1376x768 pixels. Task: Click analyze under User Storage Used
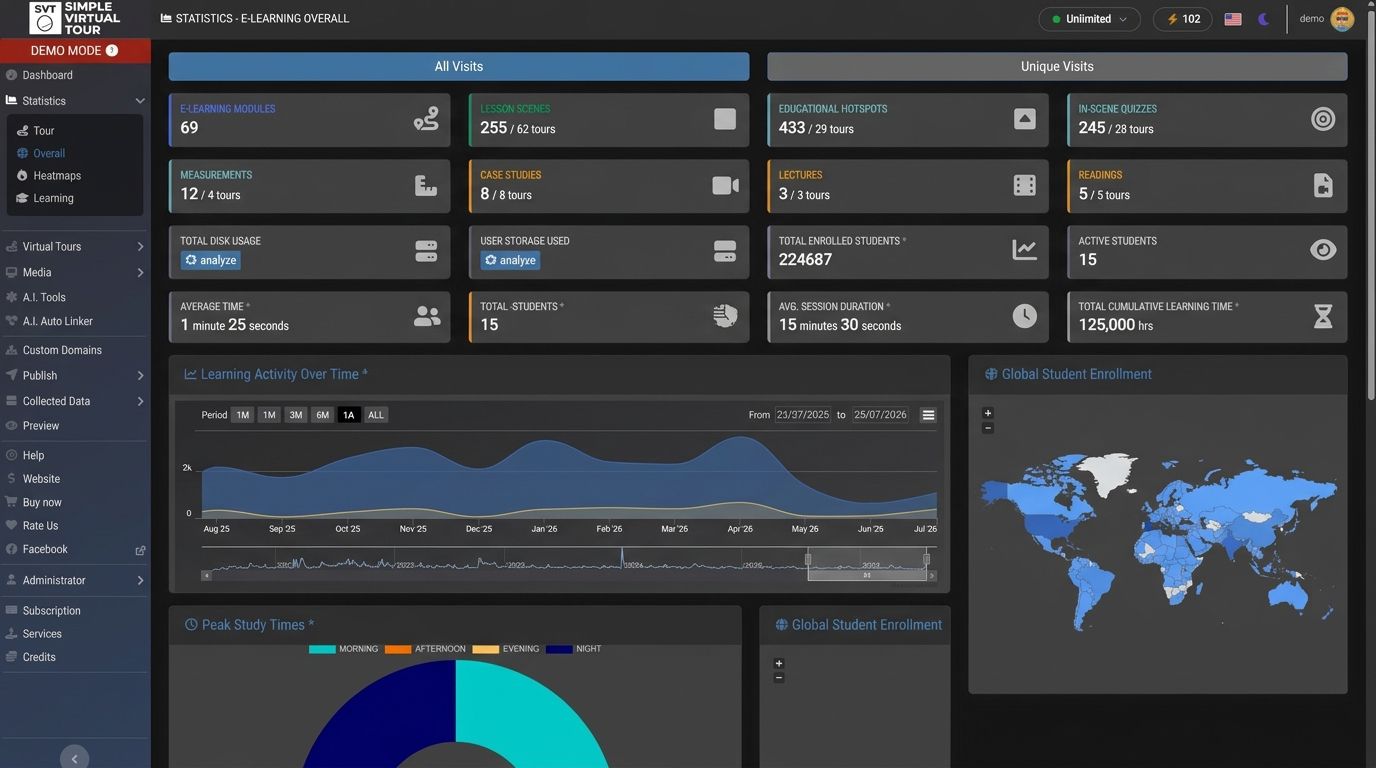pyautogui.click(x=510, y=260)
